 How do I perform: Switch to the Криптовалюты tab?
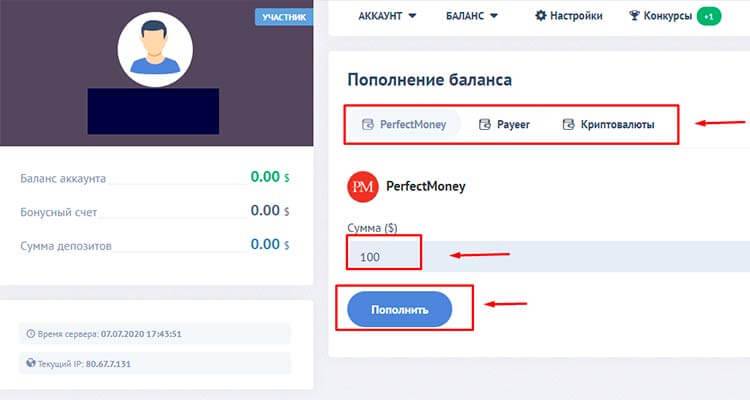[x=608, y=124]
